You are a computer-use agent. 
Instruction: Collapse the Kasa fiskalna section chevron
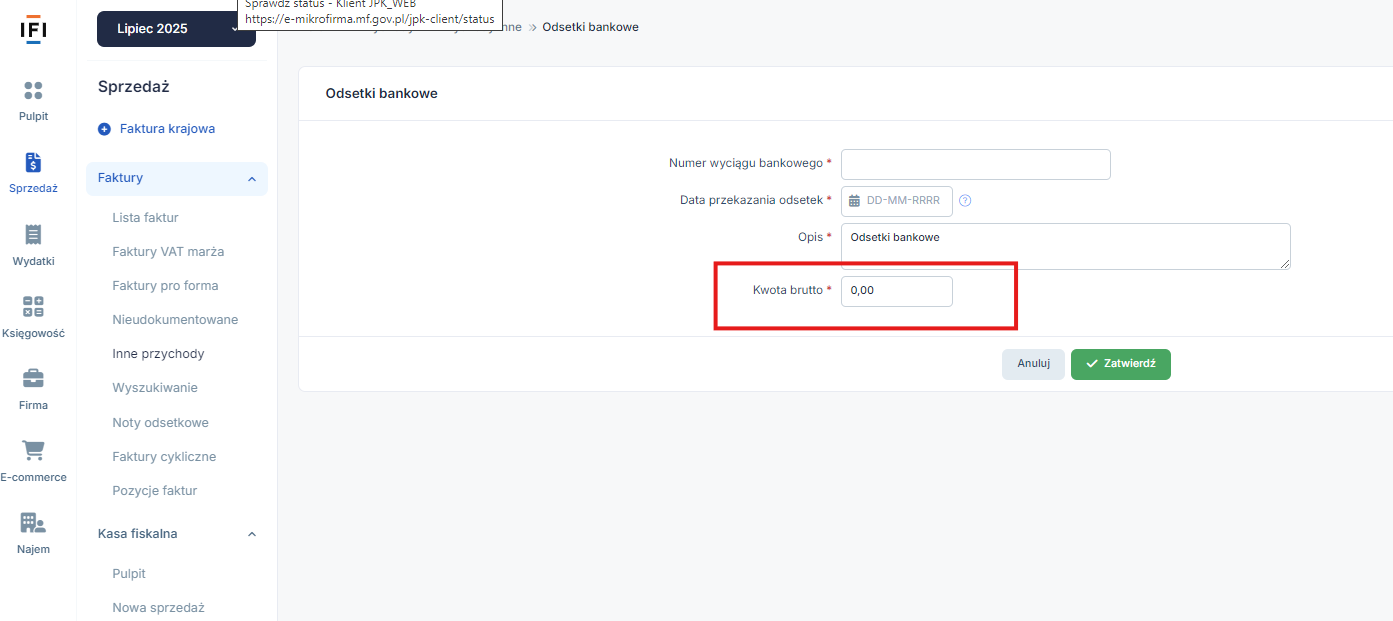[x=251, y=535]
